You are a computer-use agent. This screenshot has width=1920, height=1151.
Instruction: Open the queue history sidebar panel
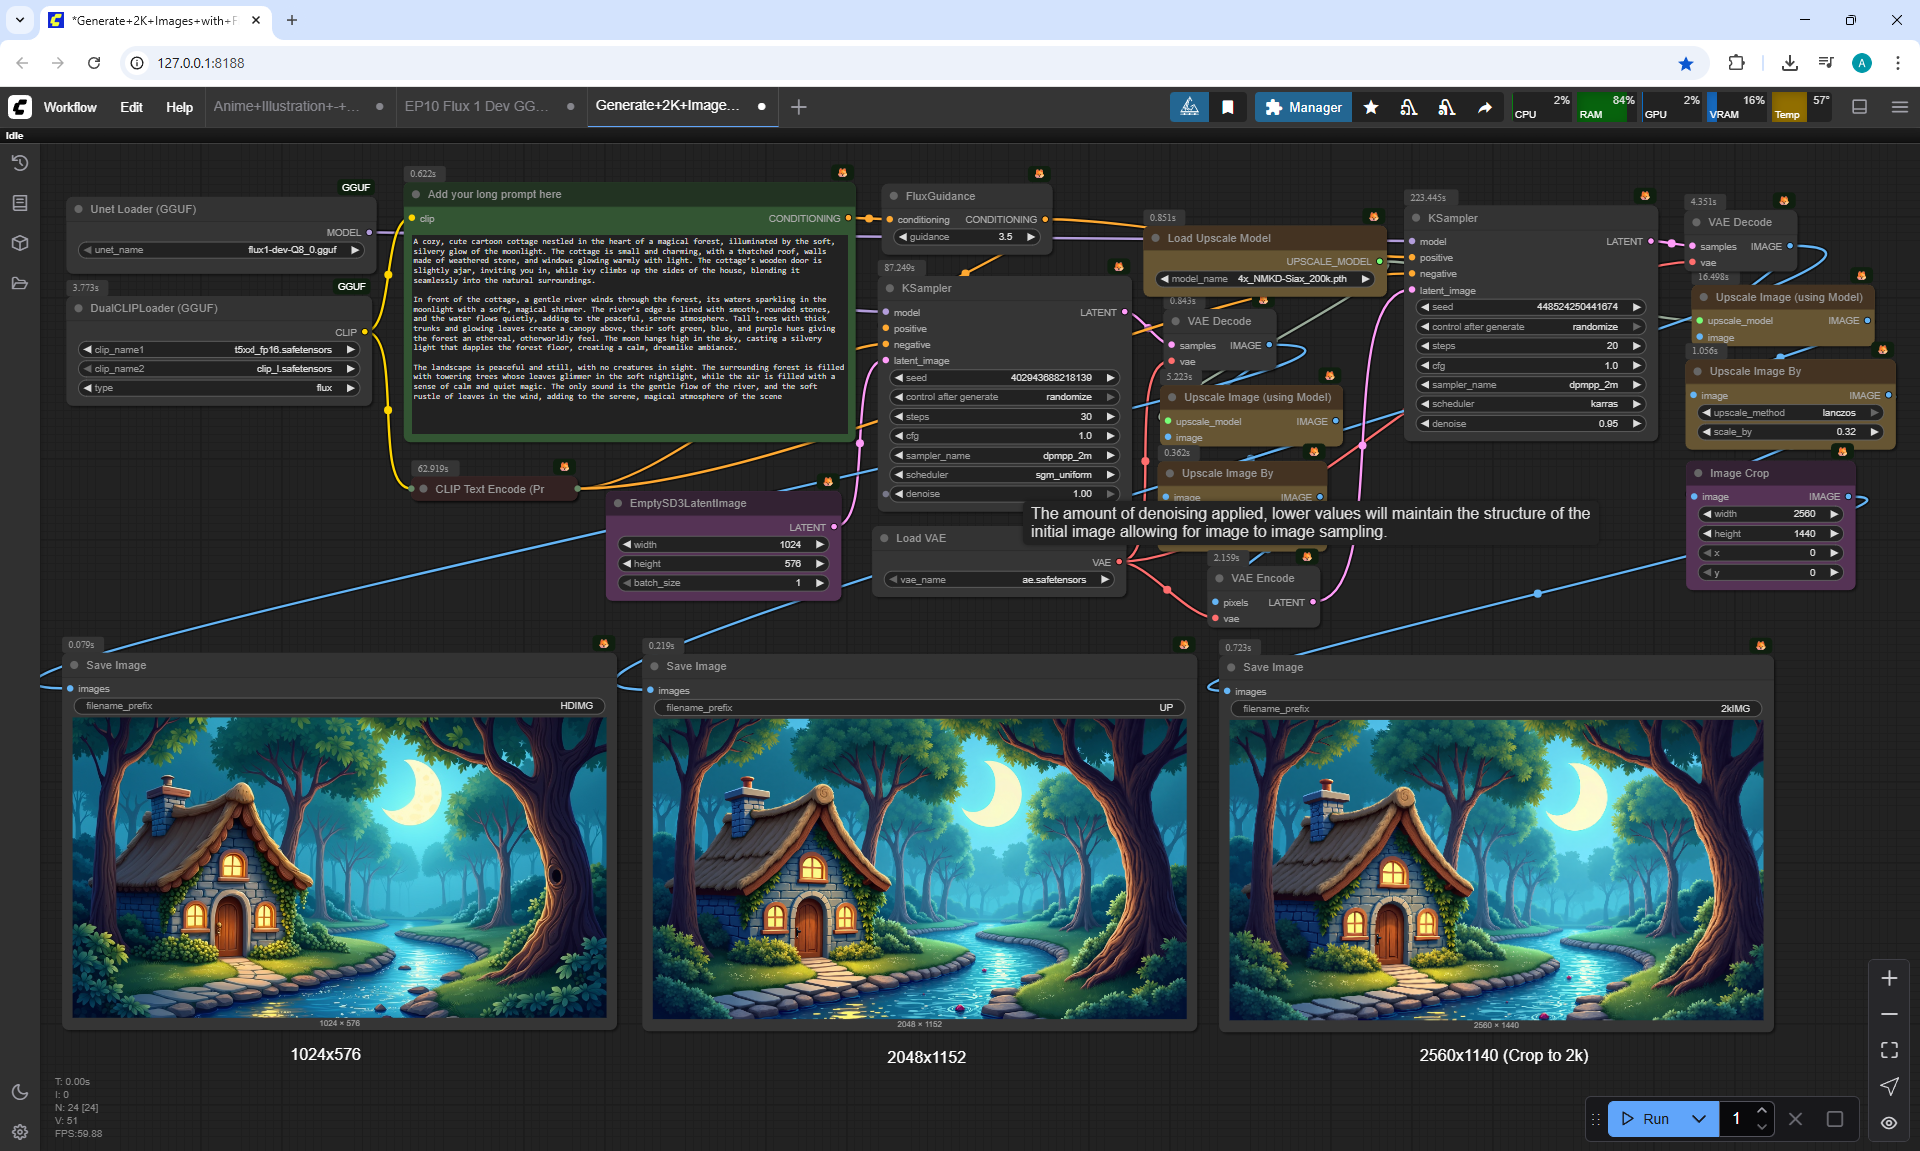click(x=19, y=163)
